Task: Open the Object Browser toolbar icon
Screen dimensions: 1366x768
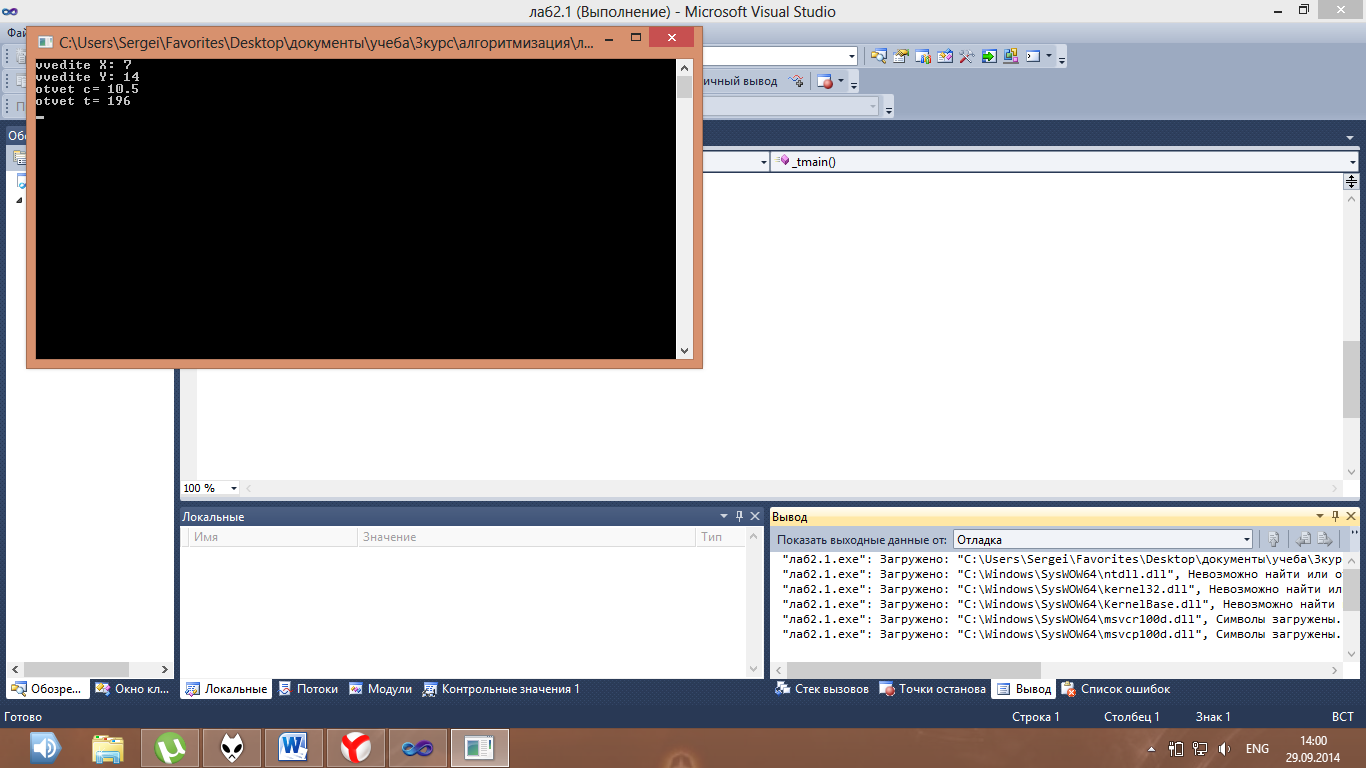Action: (923, 56)
